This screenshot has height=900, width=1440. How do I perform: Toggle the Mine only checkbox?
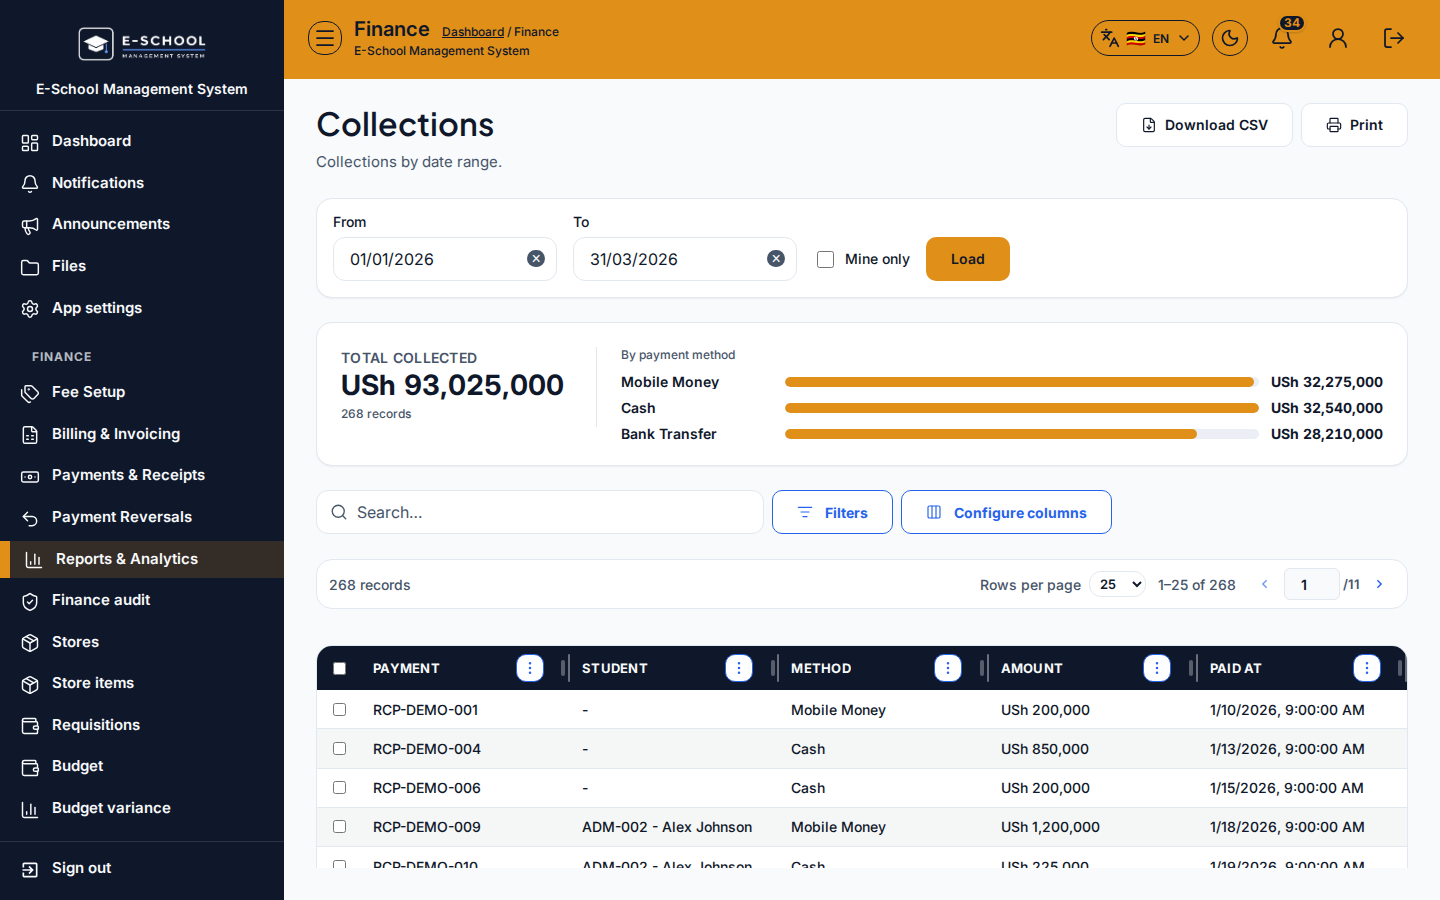click(x=825, y=259)
